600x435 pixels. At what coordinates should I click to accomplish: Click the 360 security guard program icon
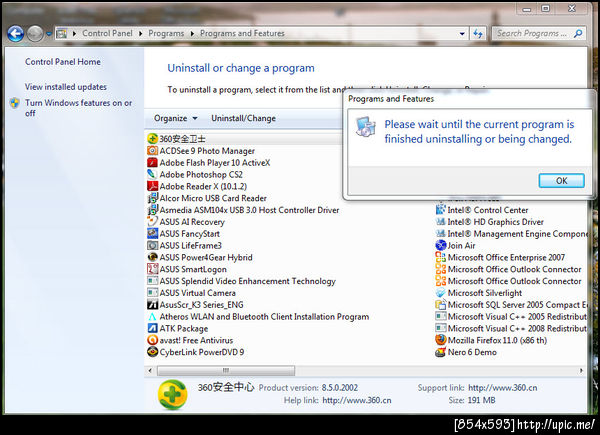coord(153,138)
